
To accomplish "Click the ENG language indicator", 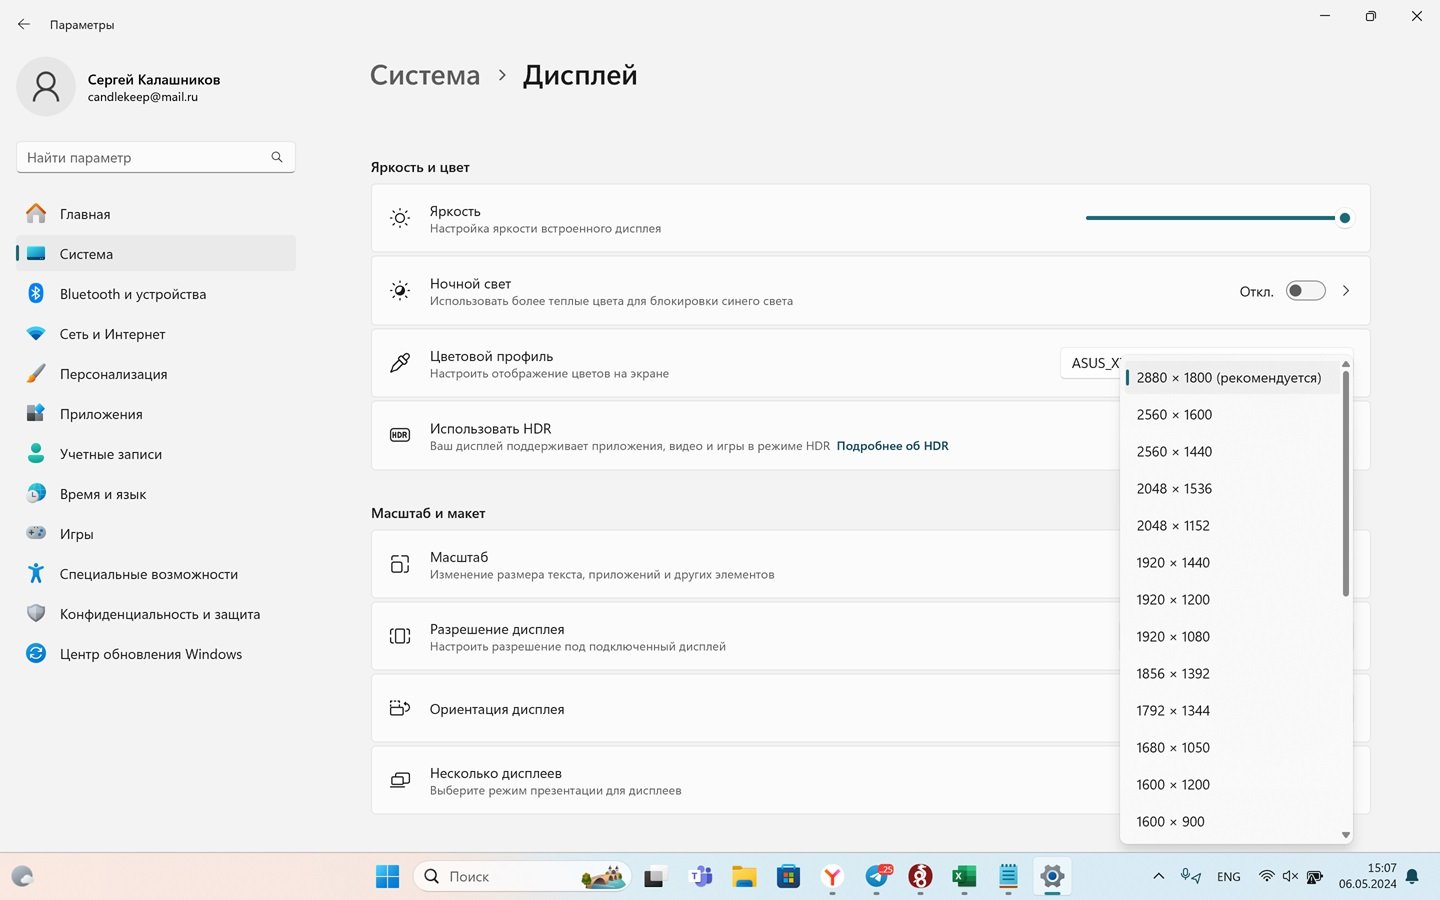I will [1229, 877].
